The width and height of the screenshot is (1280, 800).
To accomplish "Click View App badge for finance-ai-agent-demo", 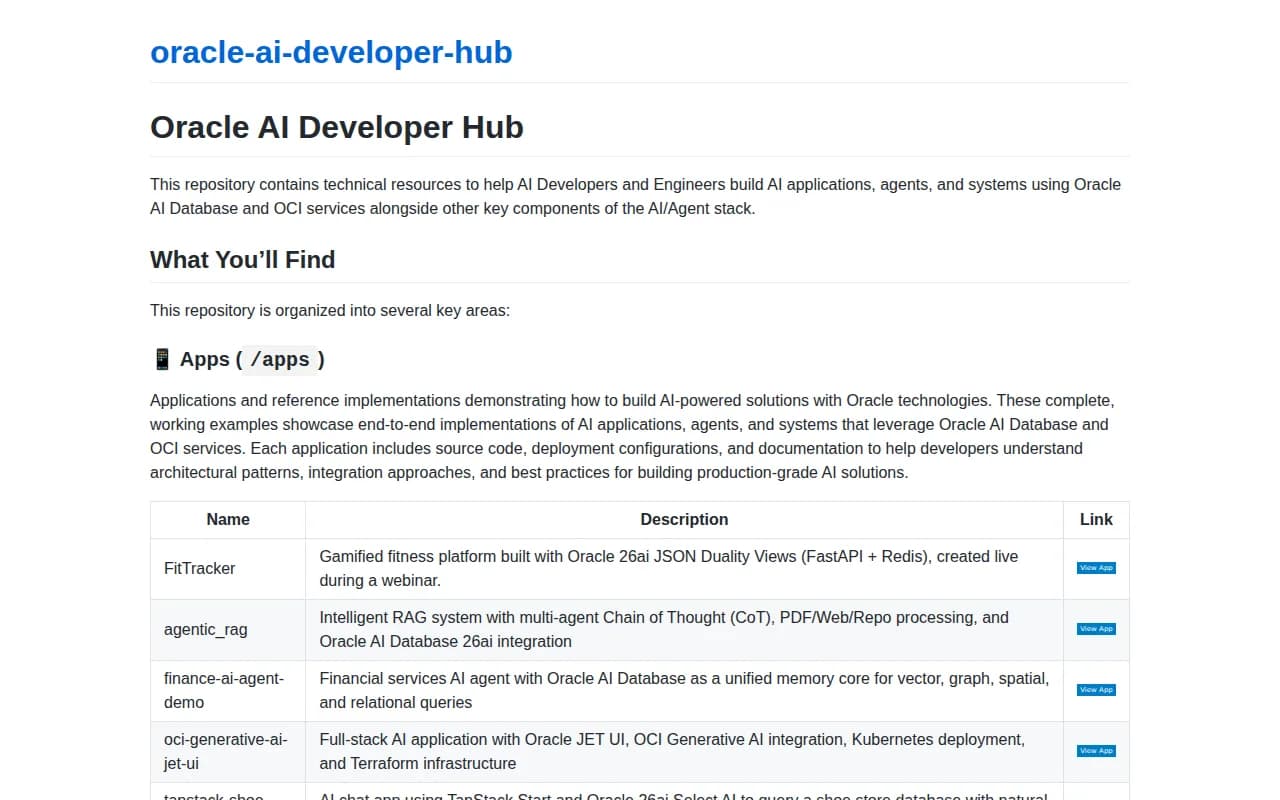I will pos(1096,690).
